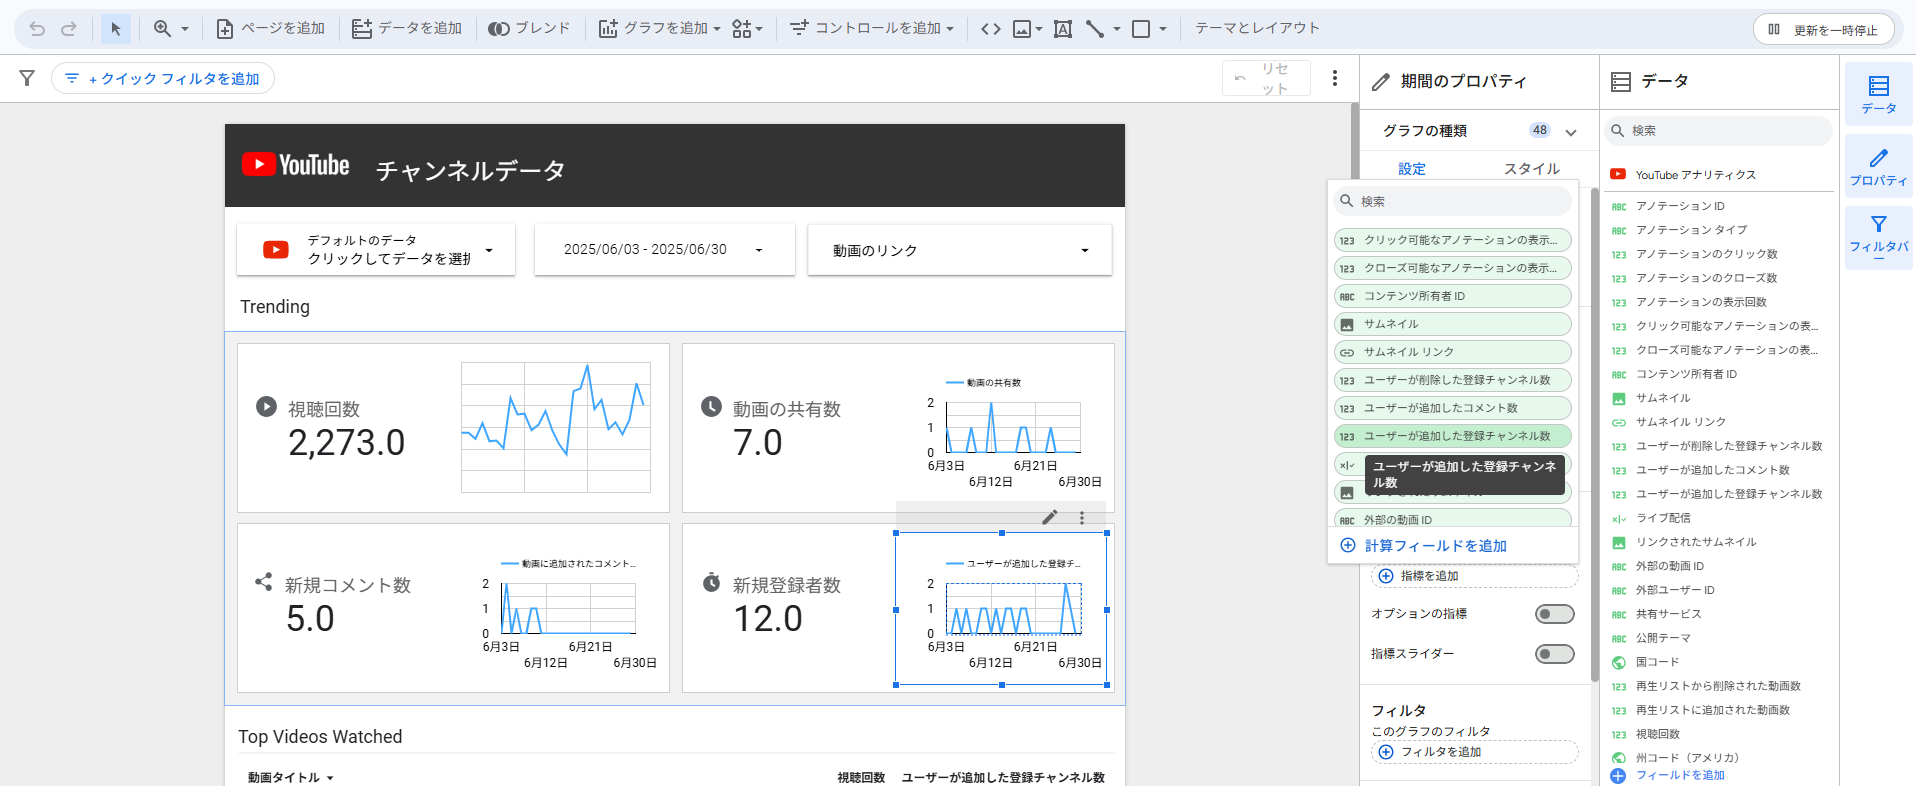This screenshot has height=786, width=1916.
Task: Click ページを追加 to add a page
Action: coord(270,29)
